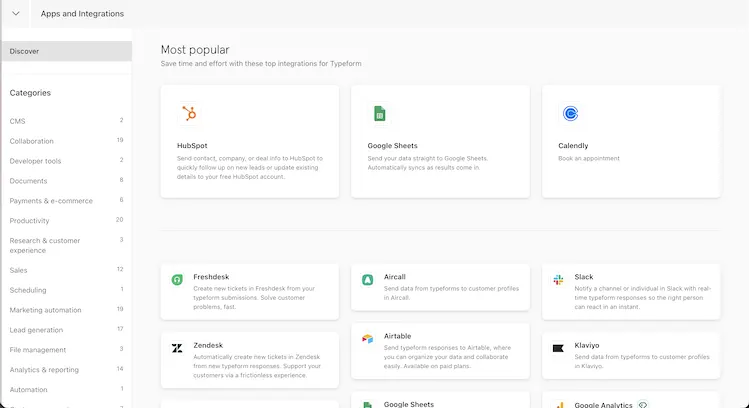
Task: Open the Google Analytics integration title
Action: click(x=603, y=405)
